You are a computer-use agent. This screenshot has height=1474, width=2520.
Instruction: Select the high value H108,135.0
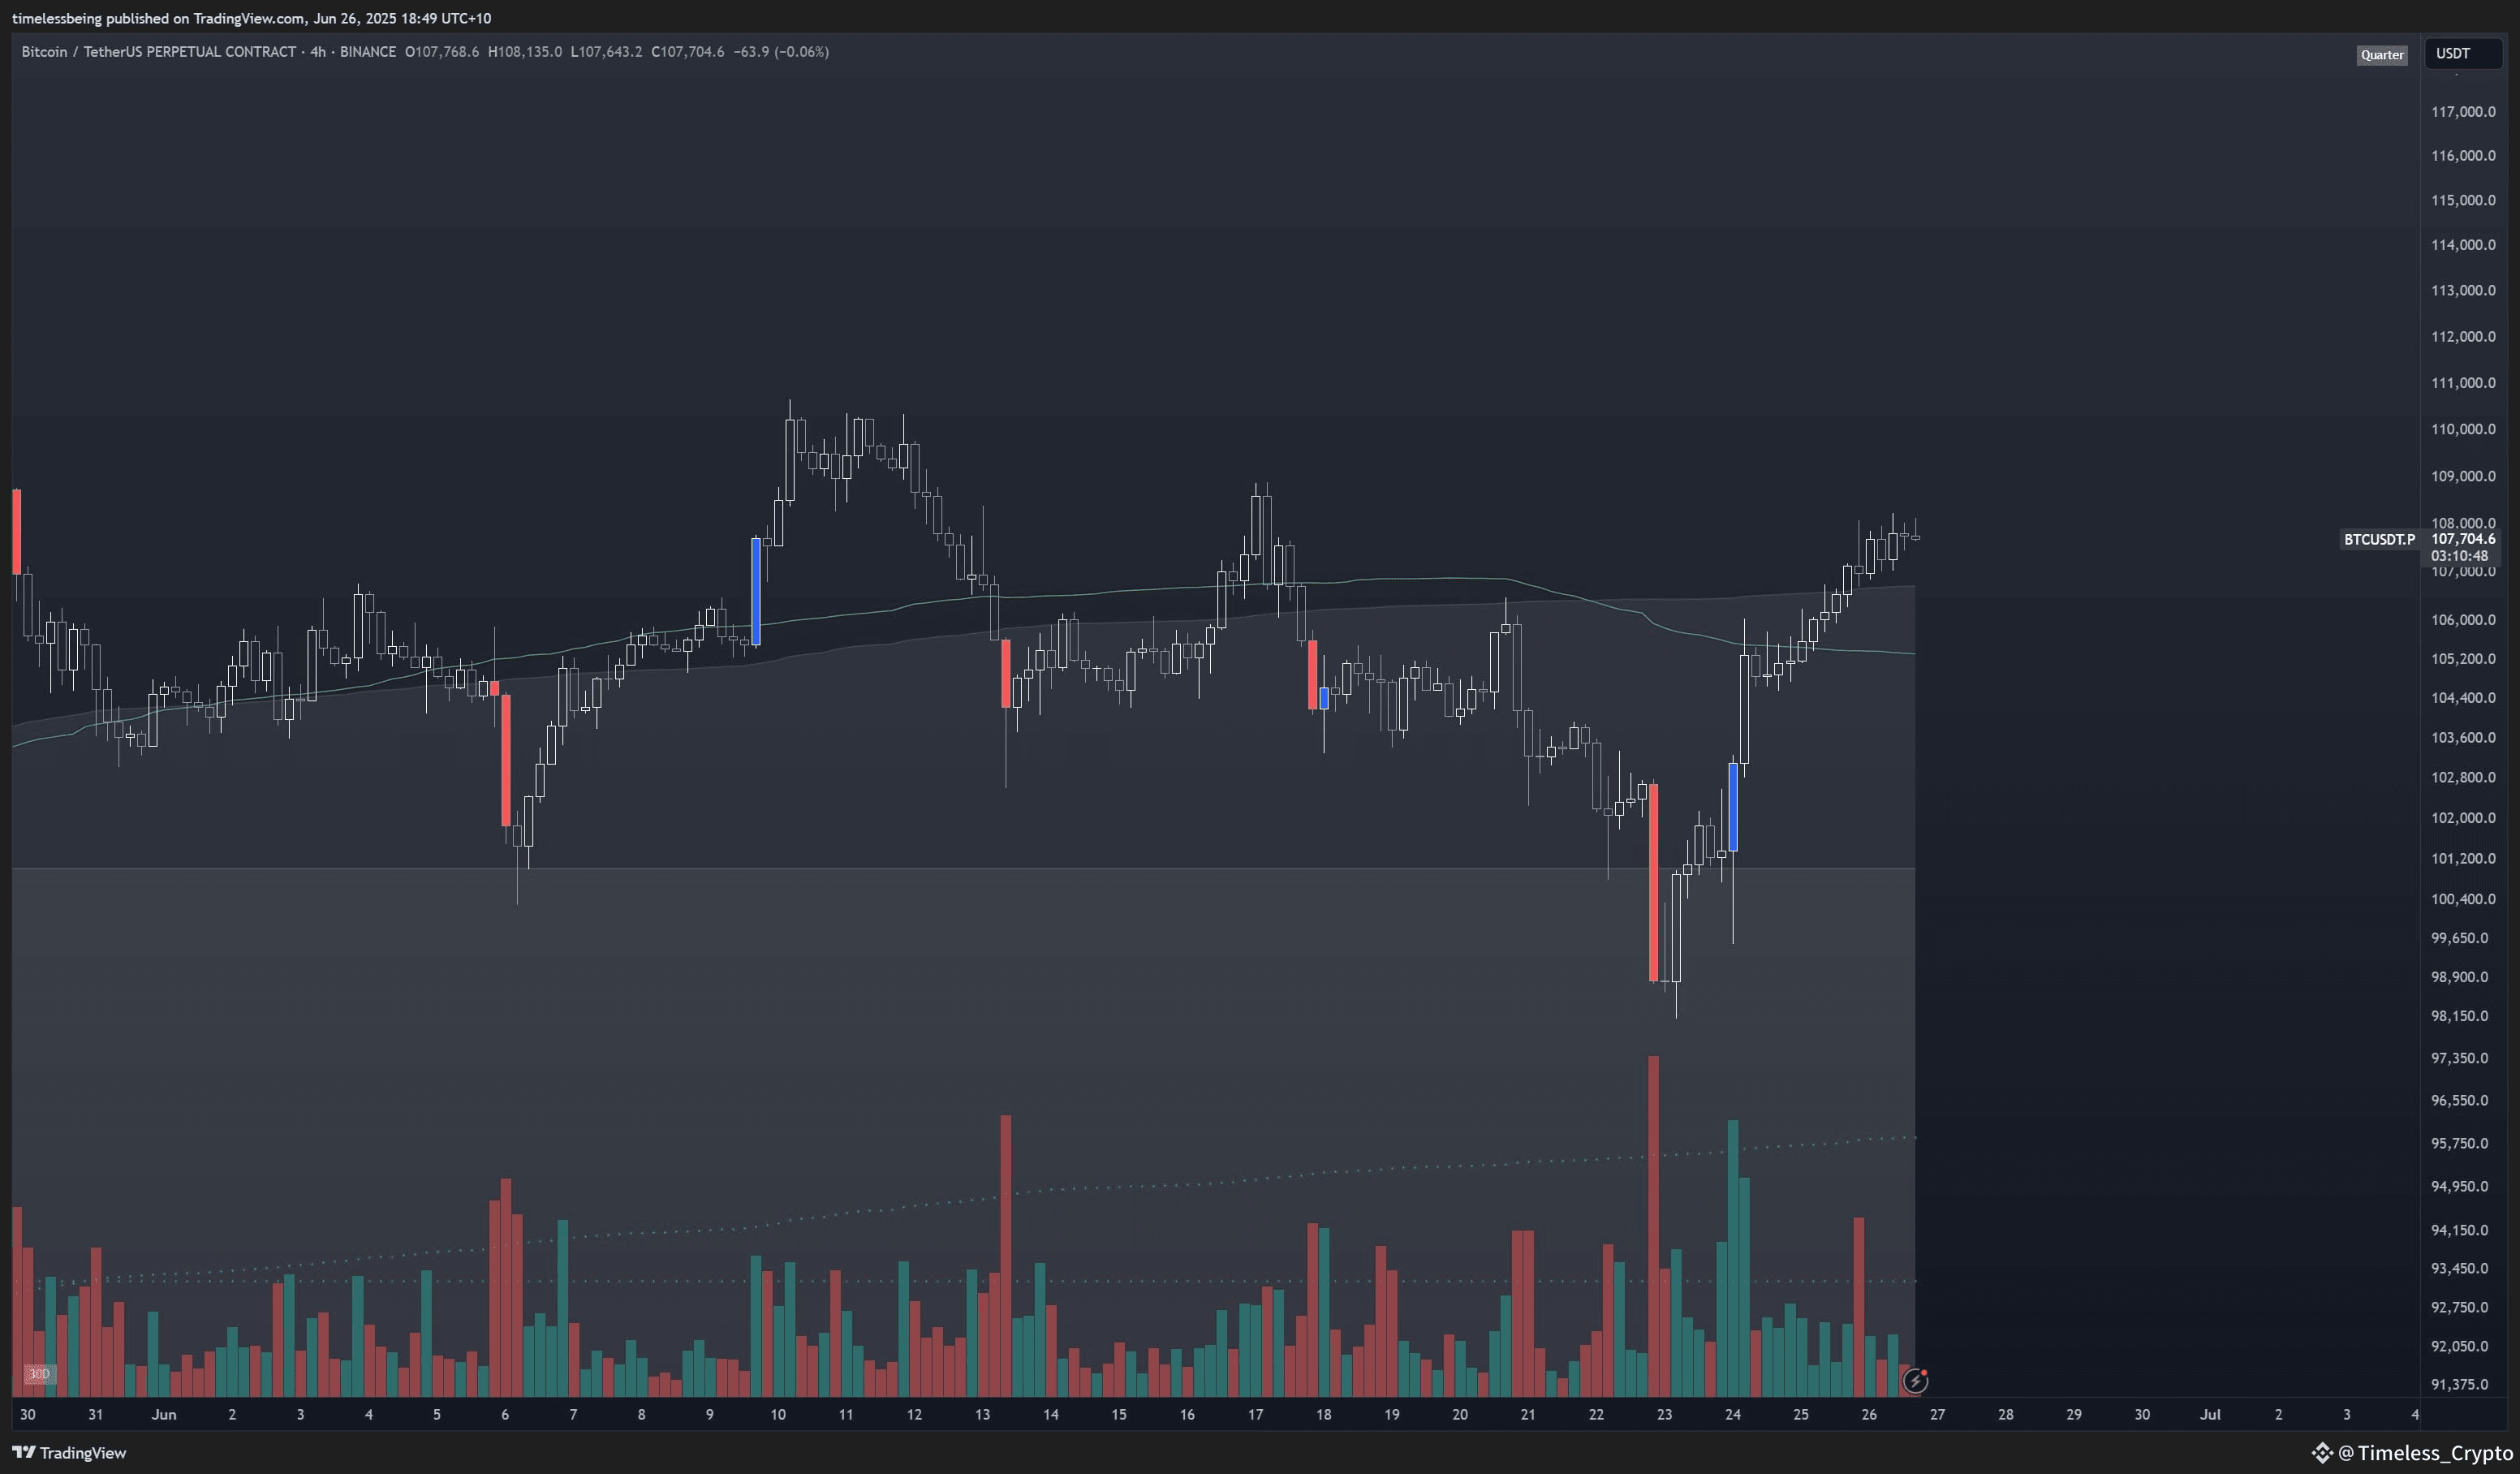525,52
